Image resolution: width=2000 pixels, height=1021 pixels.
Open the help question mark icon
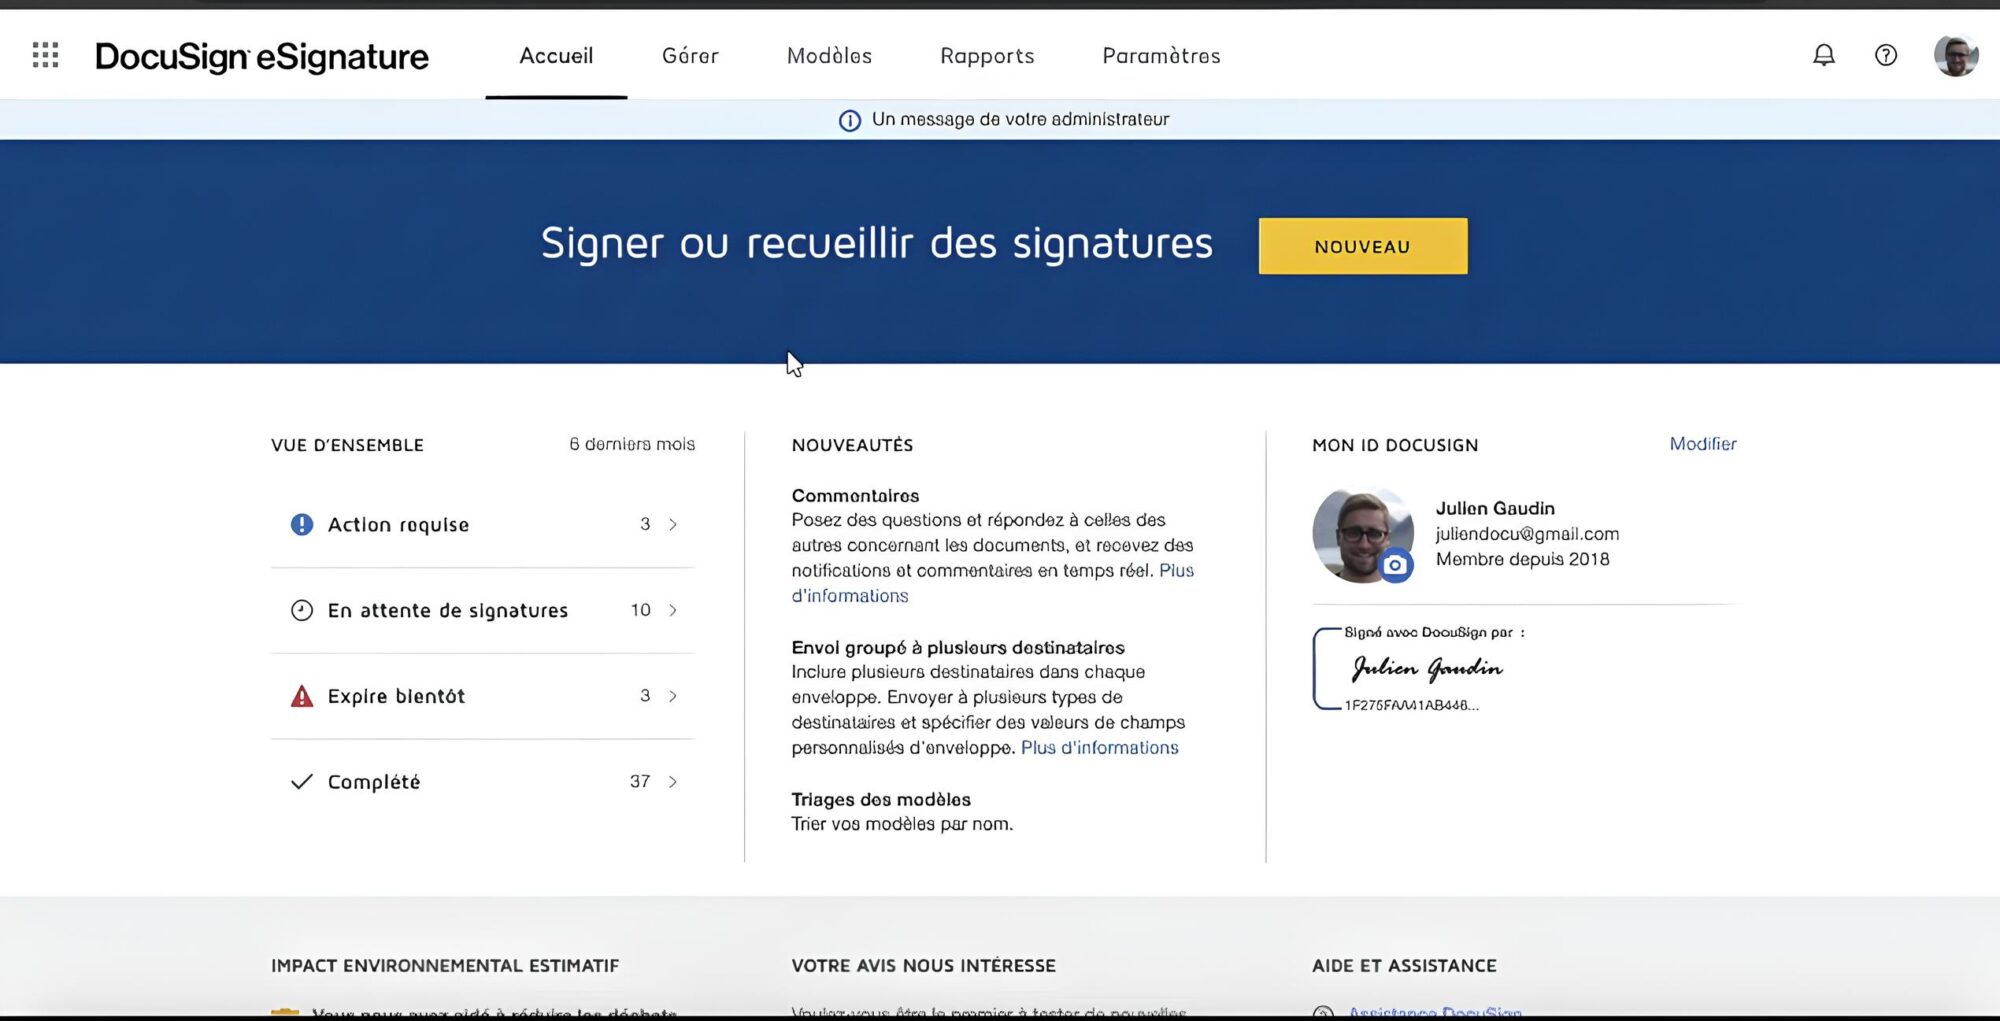coord(1886,55)
